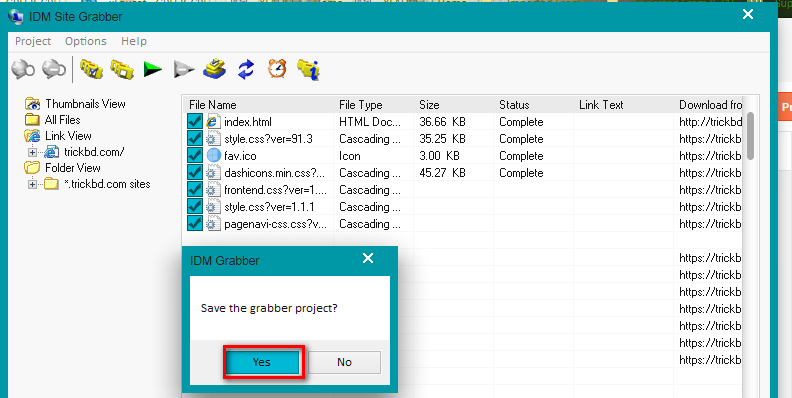This screenshot has width=792, height=398.
Task: Click the Check all files folder icon
Action: [91, 69]
